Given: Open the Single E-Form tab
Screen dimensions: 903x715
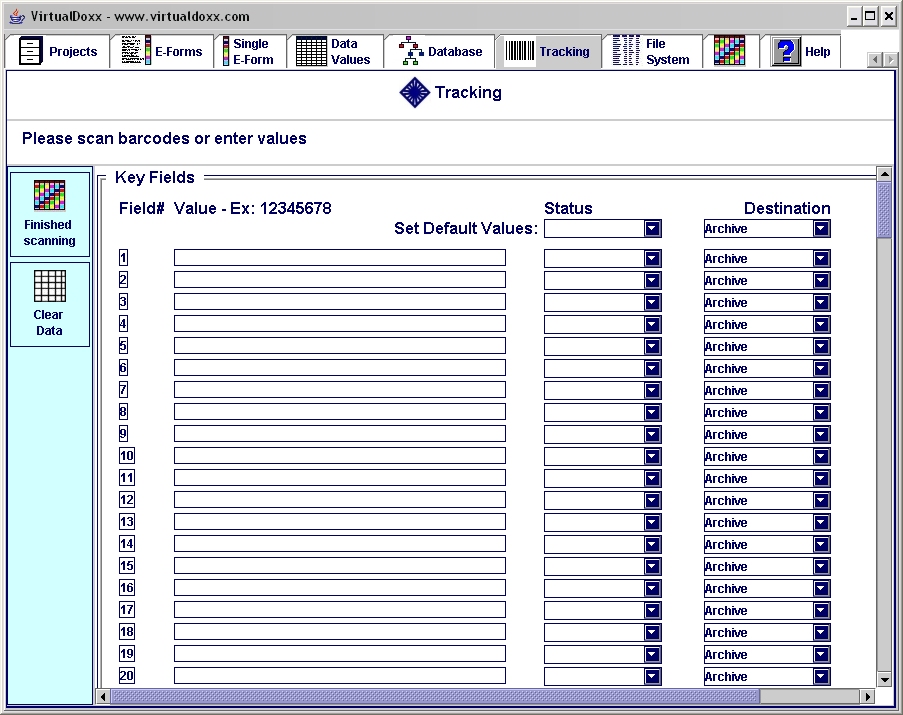Looking at the screenshot, I should click(251, 52).
